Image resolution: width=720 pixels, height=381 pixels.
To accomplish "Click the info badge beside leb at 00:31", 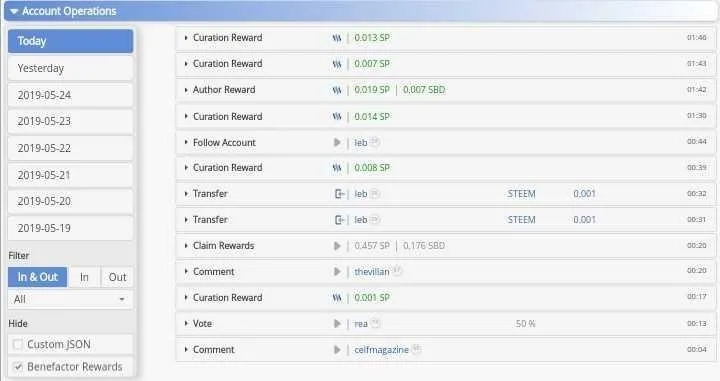I will (375, 219).
